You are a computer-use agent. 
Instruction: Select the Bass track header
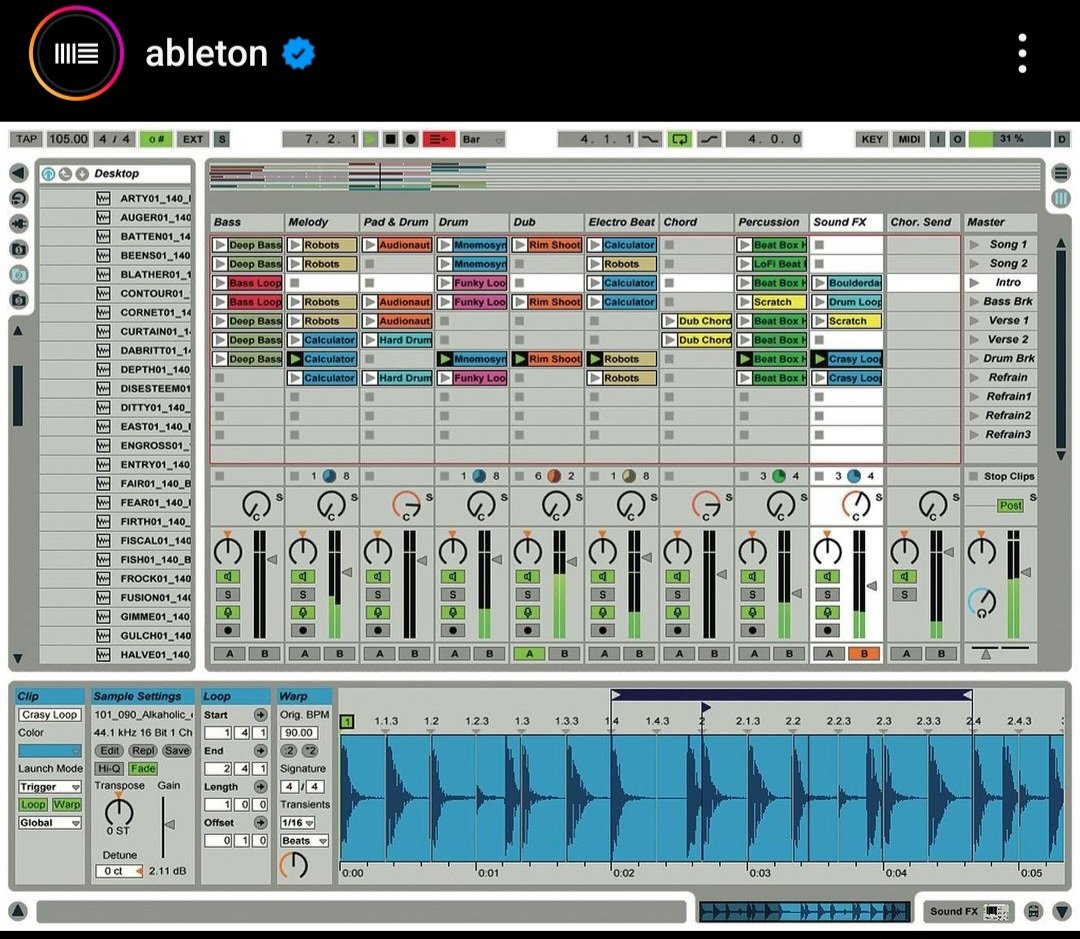[247, 223]
